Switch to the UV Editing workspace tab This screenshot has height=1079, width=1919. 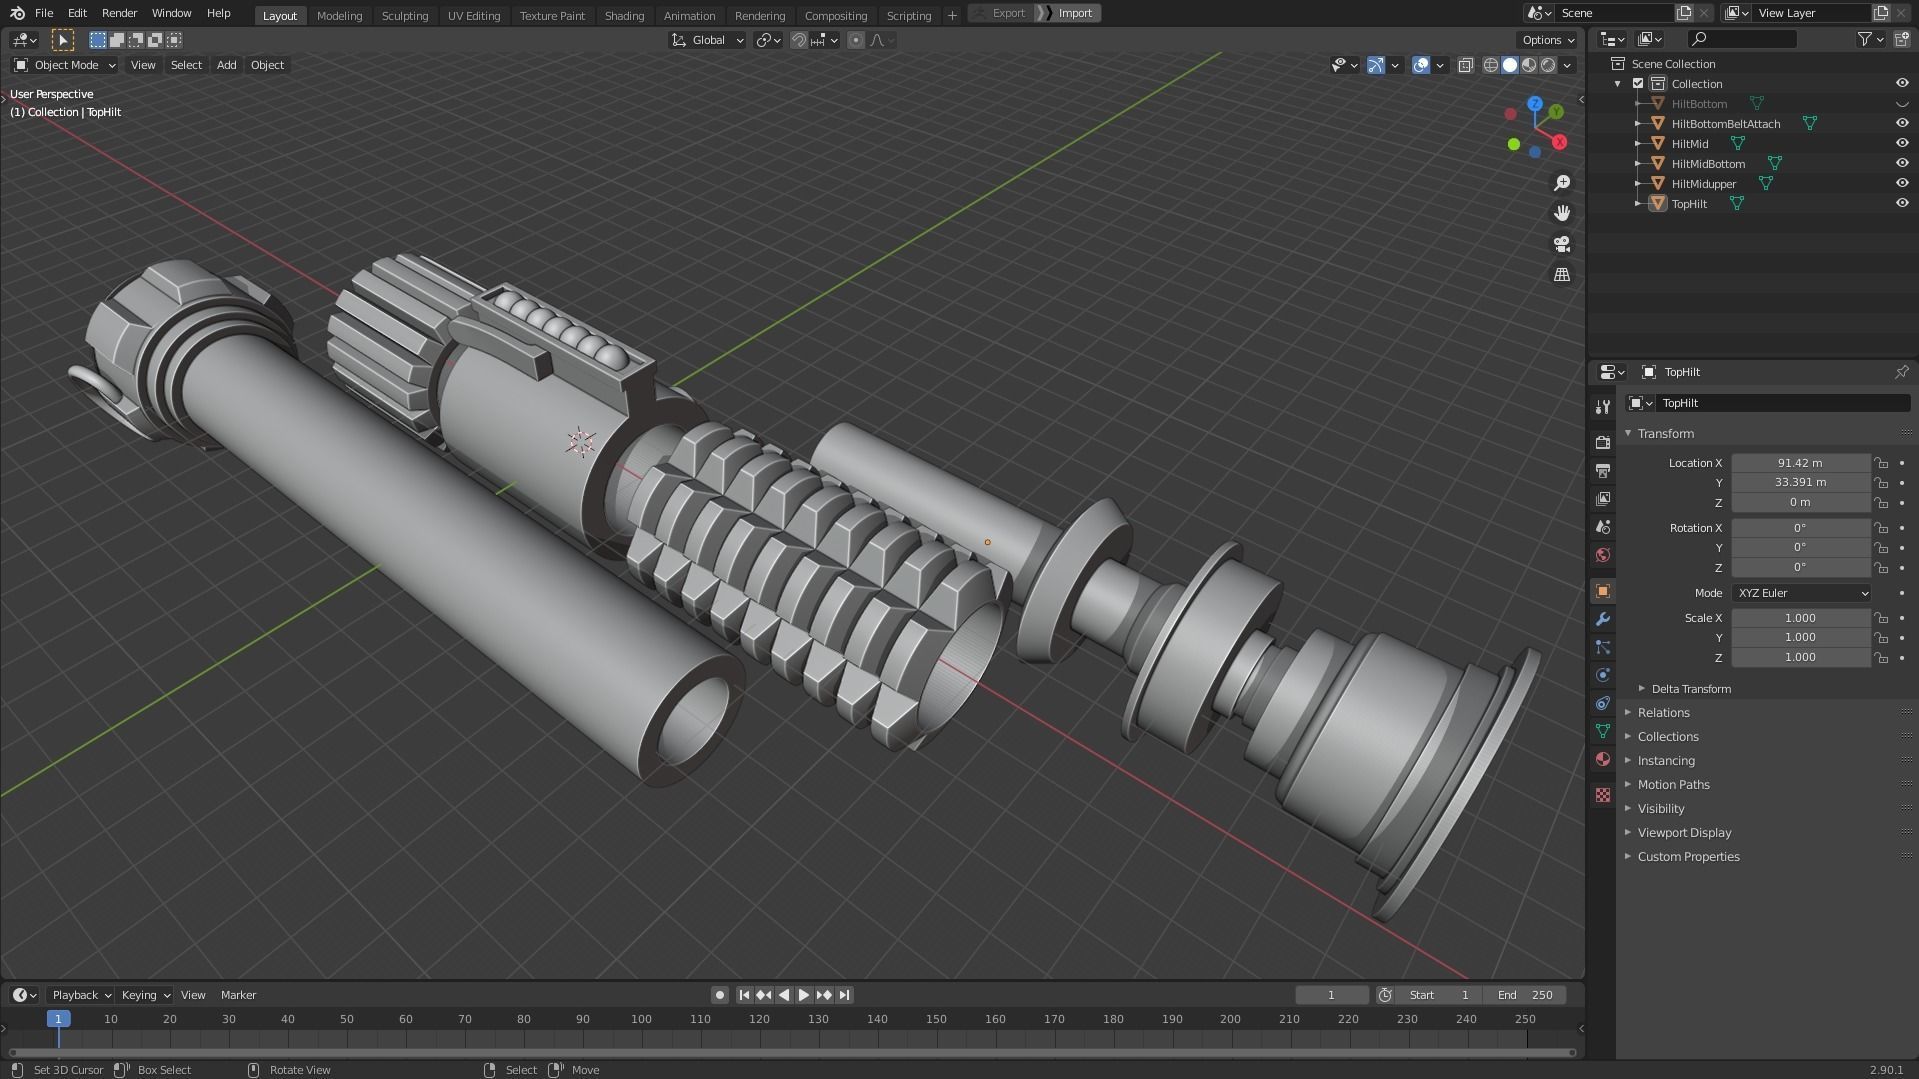pyautogui.click(x=473, y=15)
